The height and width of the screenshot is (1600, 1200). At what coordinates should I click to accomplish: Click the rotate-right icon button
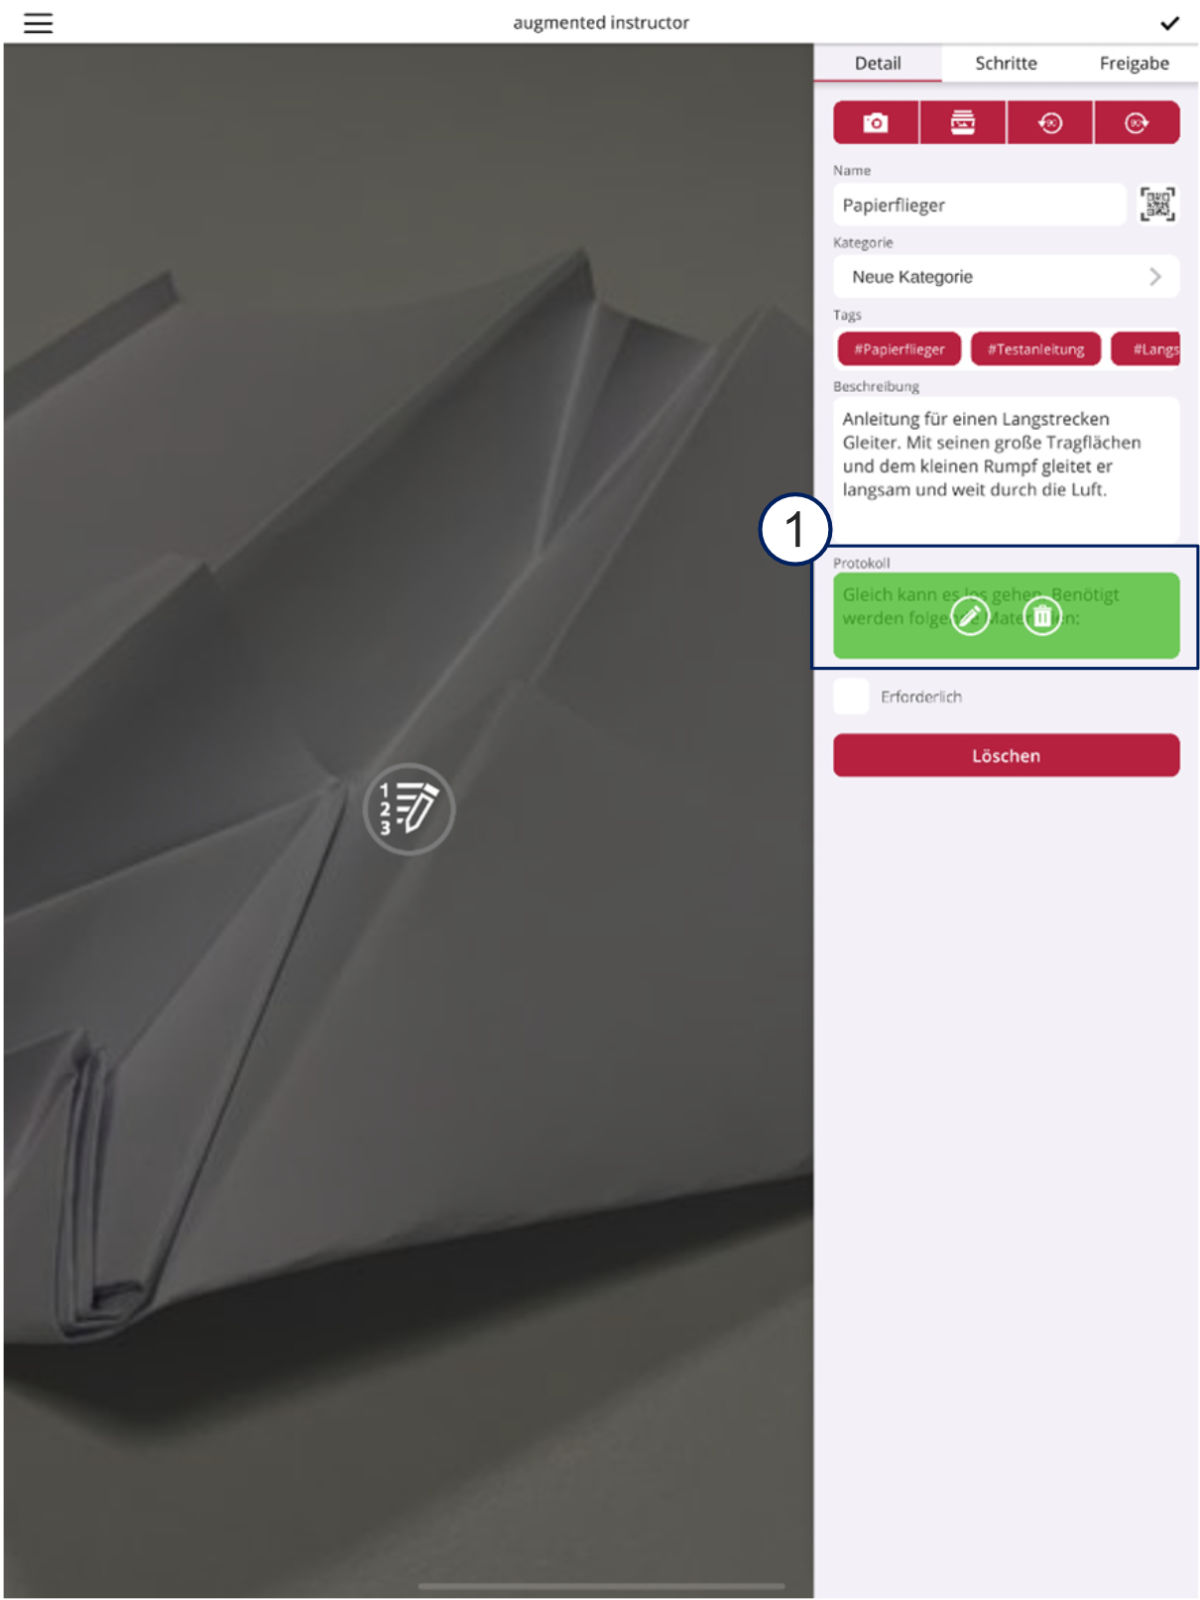pos(1137,122)
